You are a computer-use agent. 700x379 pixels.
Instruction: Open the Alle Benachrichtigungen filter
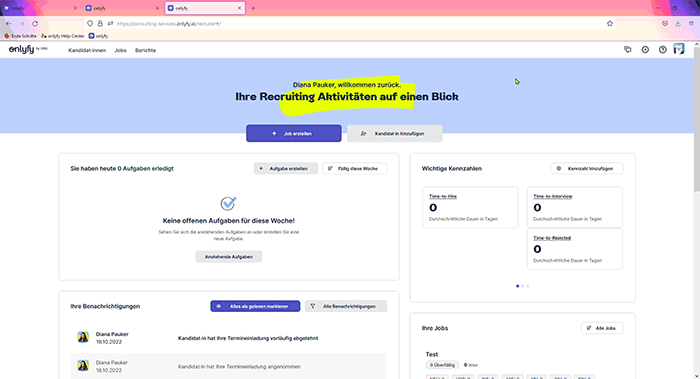tap(346, 306)
